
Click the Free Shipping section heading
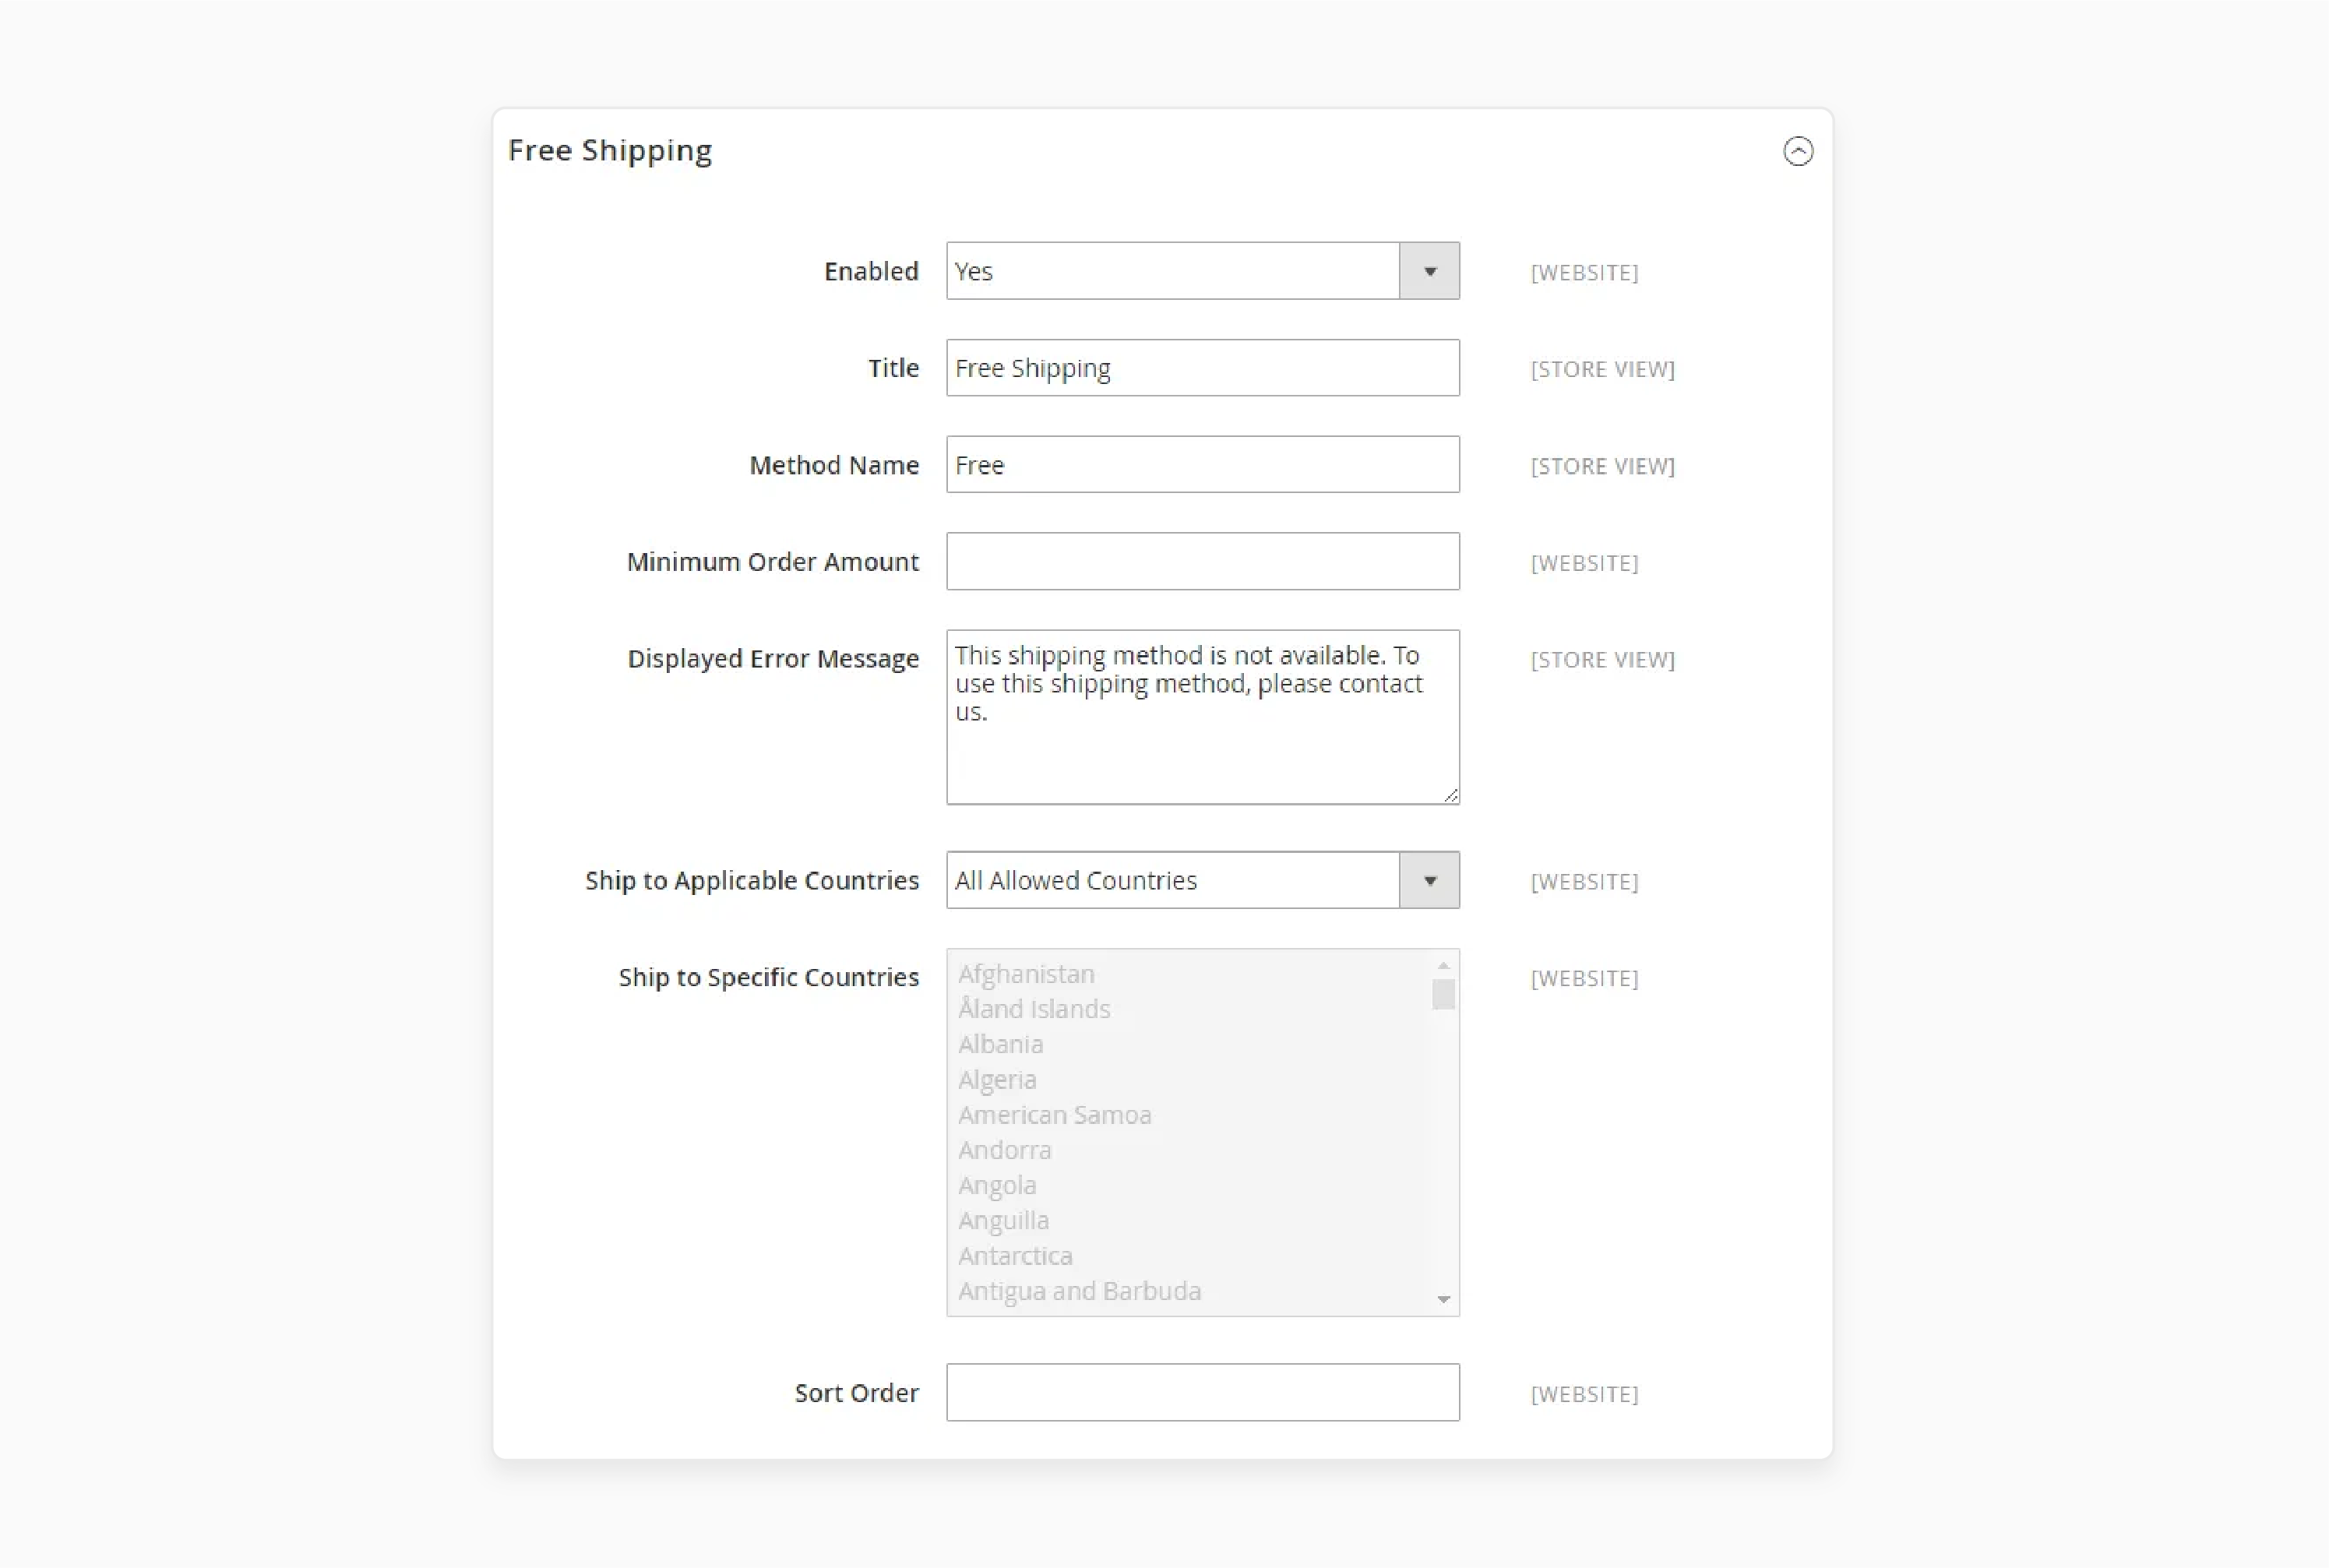[x=610, y=151]
